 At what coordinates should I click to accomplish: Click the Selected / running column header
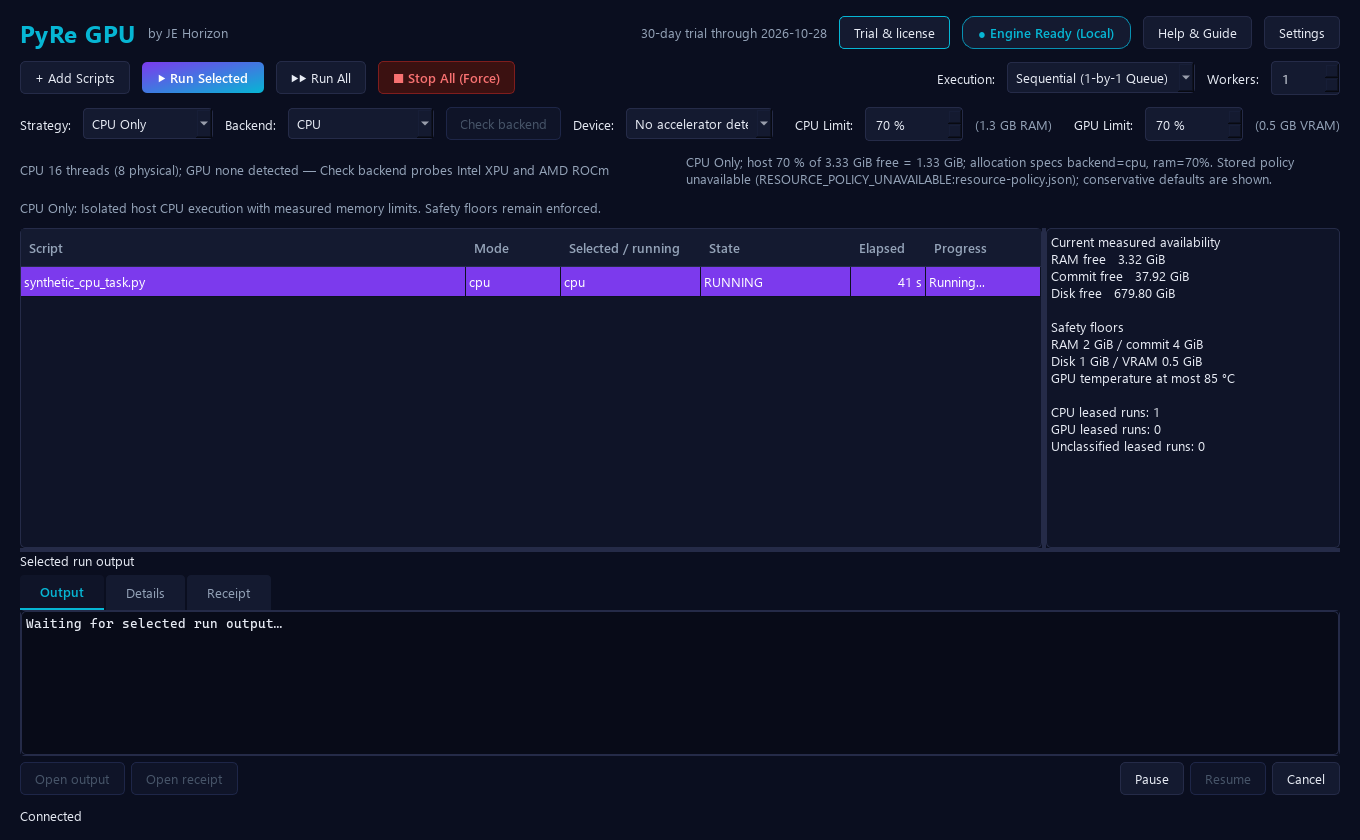click(x=630, y=248)
